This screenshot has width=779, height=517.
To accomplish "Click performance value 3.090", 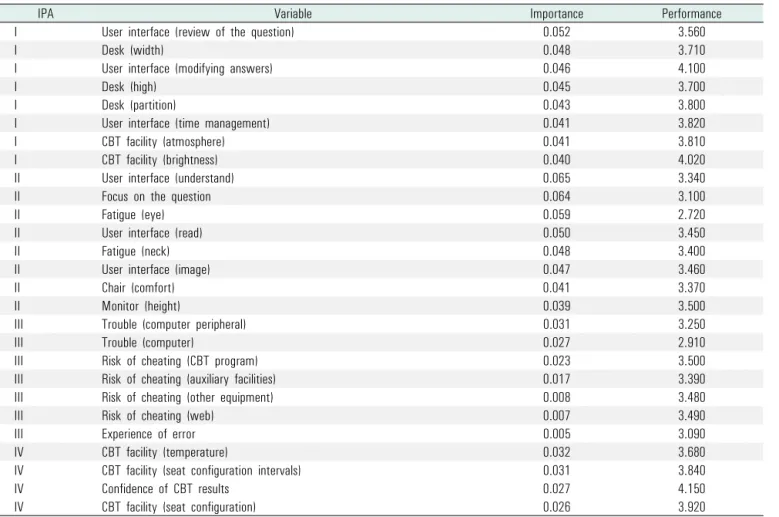I will (x=692, y=434).
